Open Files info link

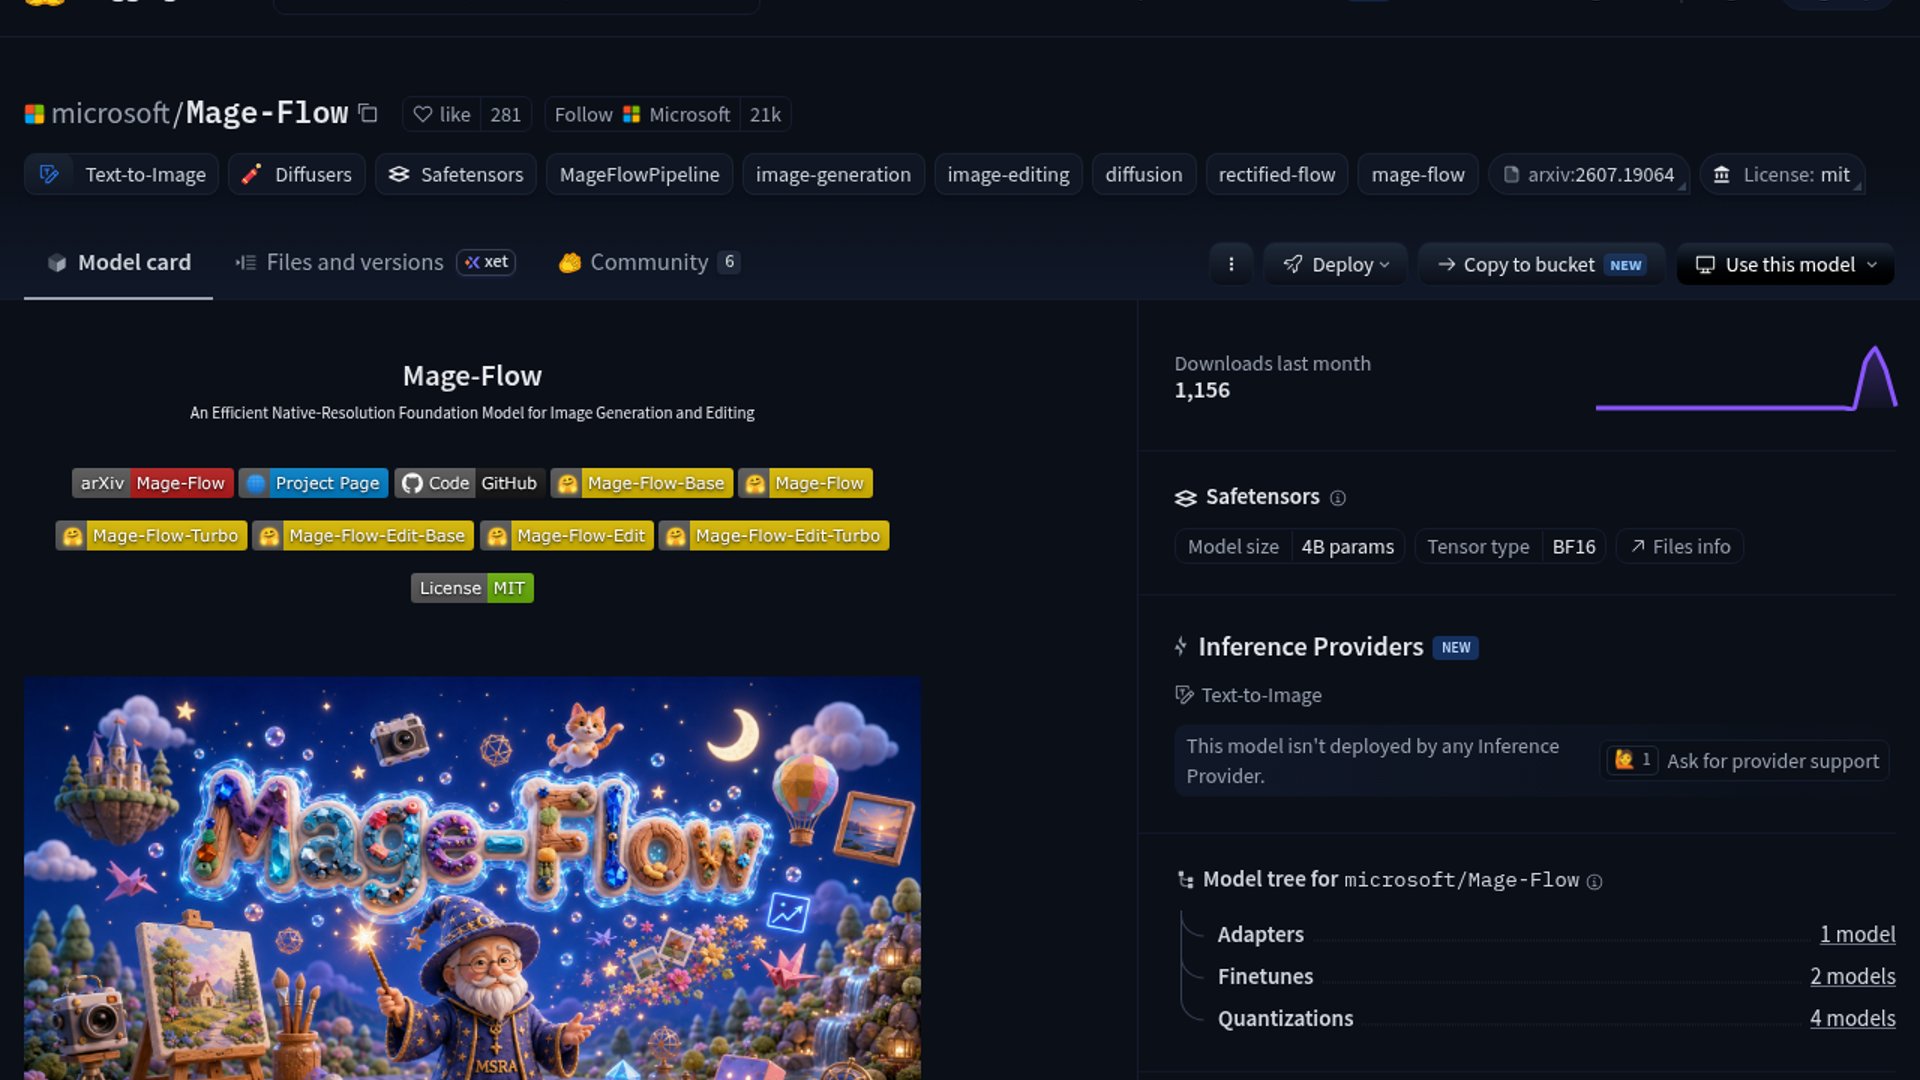point(1680,546)
